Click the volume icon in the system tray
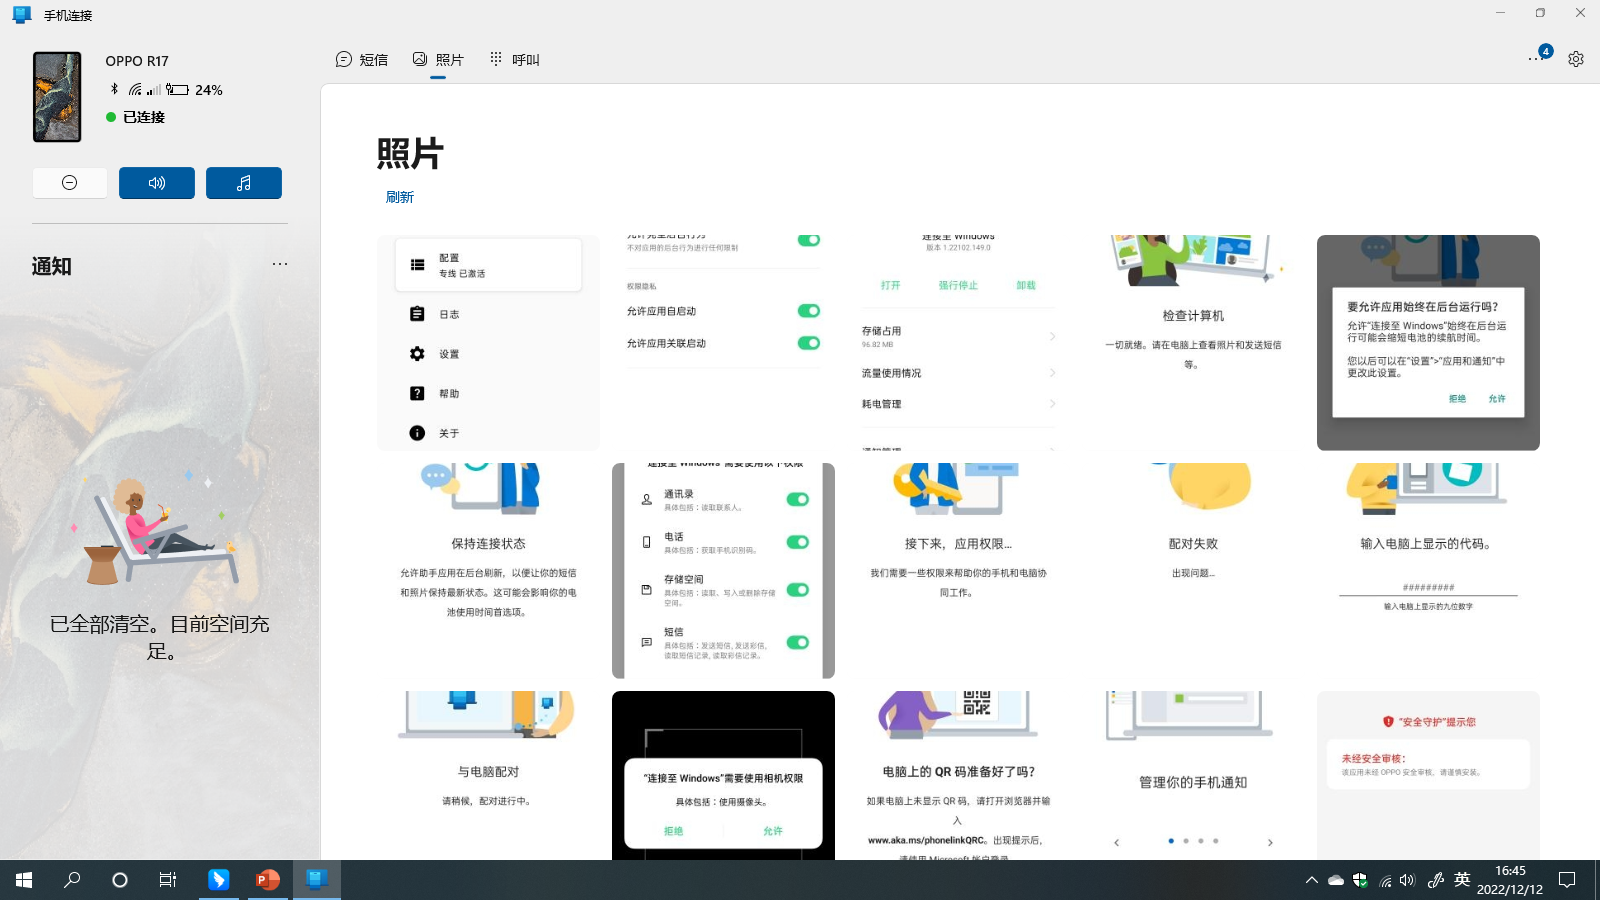The height and width of the screenshot is (900, 1600). (1407, 880)
